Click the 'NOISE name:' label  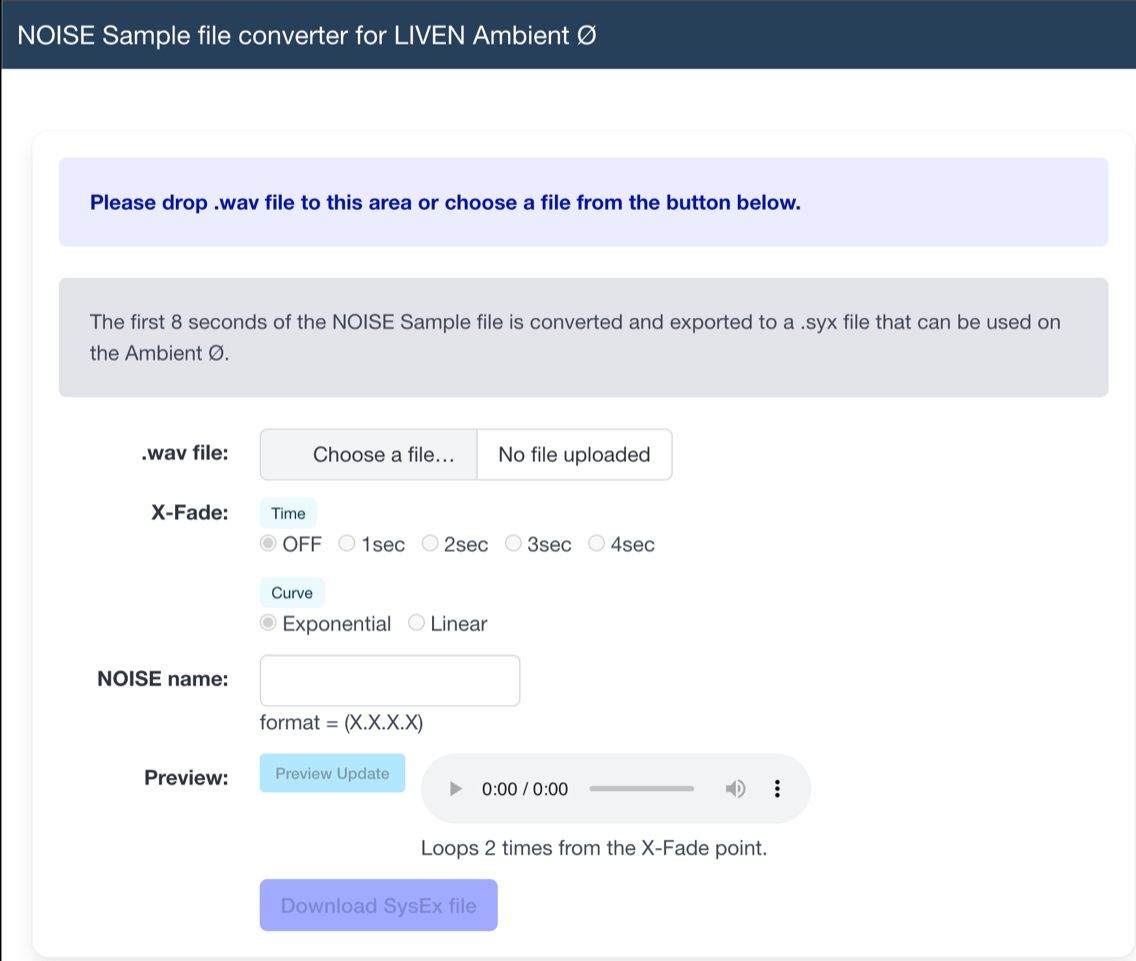(163, 678)
